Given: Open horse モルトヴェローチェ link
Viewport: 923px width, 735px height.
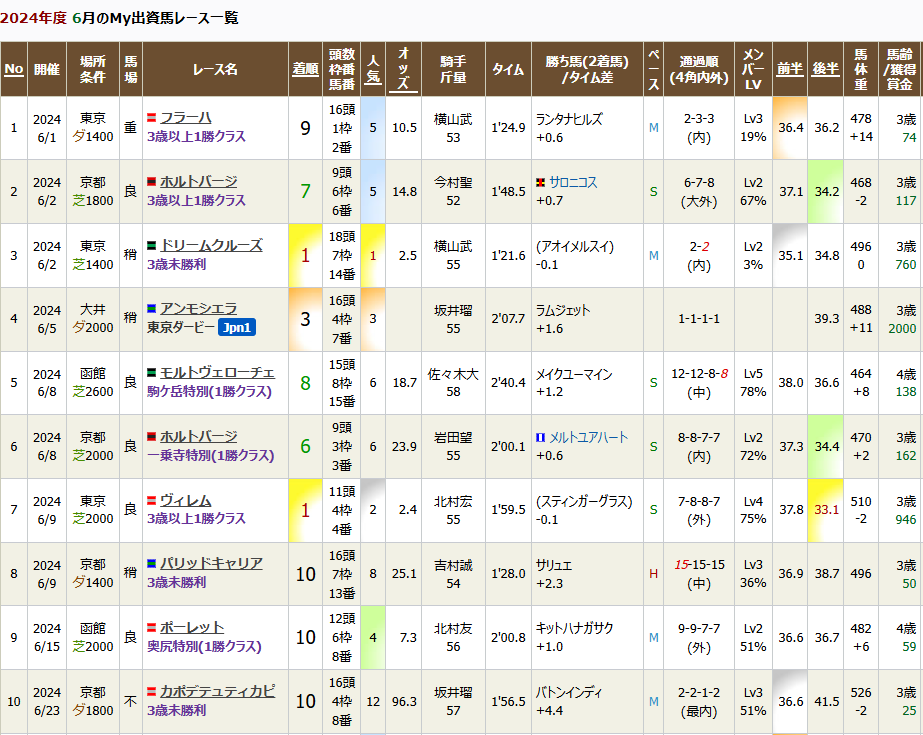Looking at the screenshot, I should coord(217,373).
